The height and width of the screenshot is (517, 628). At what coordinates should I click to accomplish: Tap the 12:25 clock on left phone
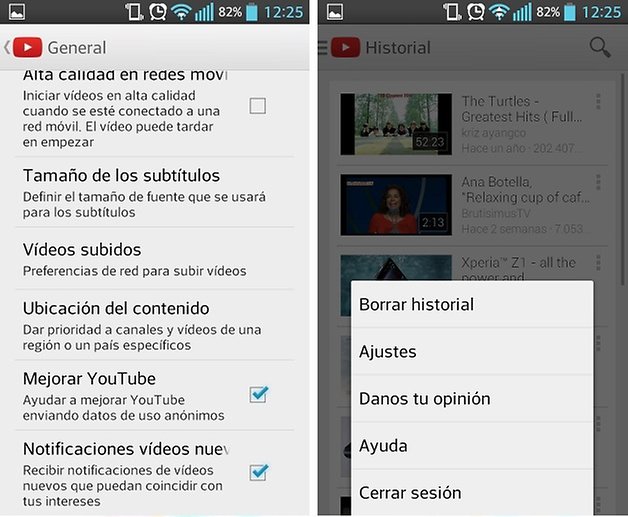point(284,12)
